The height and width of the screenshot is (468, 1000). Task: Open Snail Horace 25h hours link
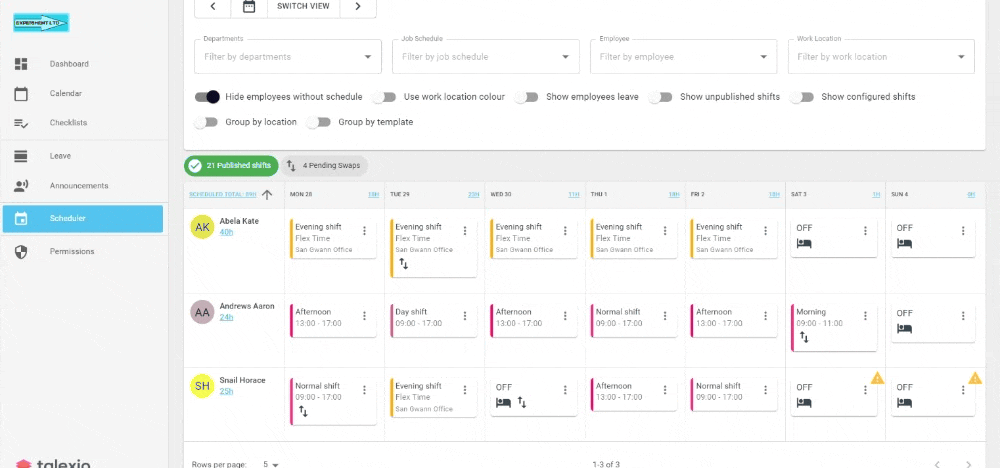226,391
